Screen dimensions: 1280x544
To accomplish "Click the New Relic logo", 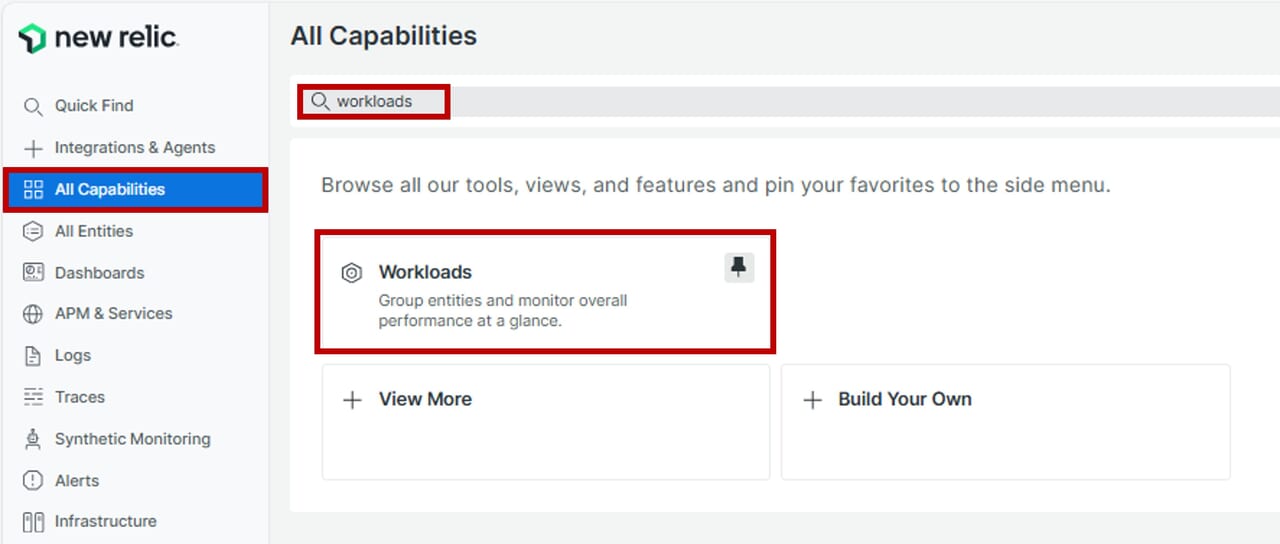I will tap(98, 39).
